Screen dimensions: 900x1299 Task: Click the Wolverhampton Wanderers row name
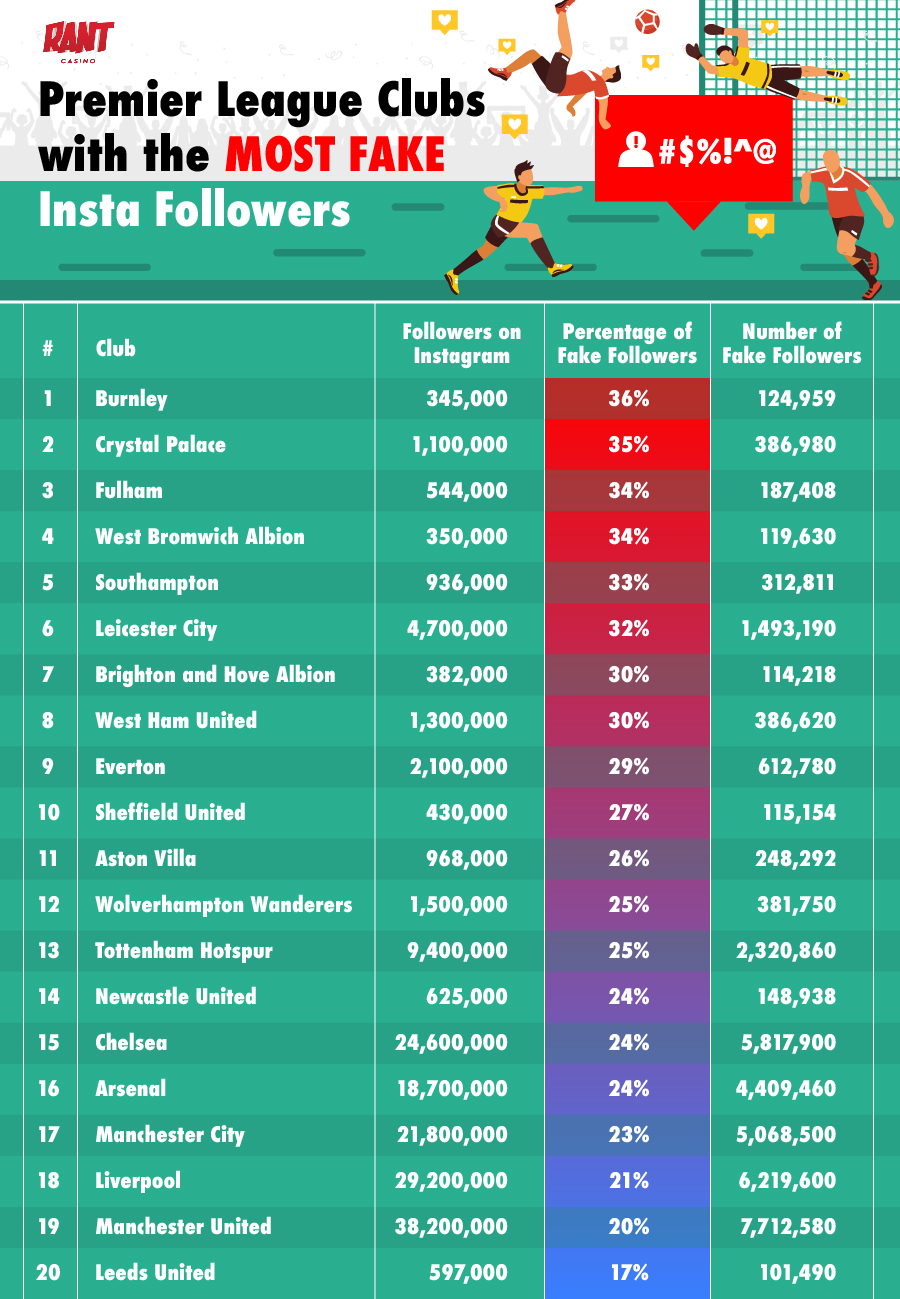coord(224,905)
